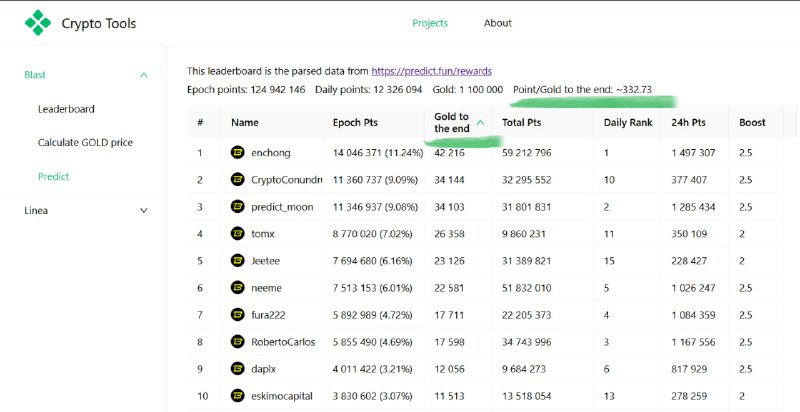800x412 pixels.
Task: Open the About nav tab
Action: coord(497,23)
